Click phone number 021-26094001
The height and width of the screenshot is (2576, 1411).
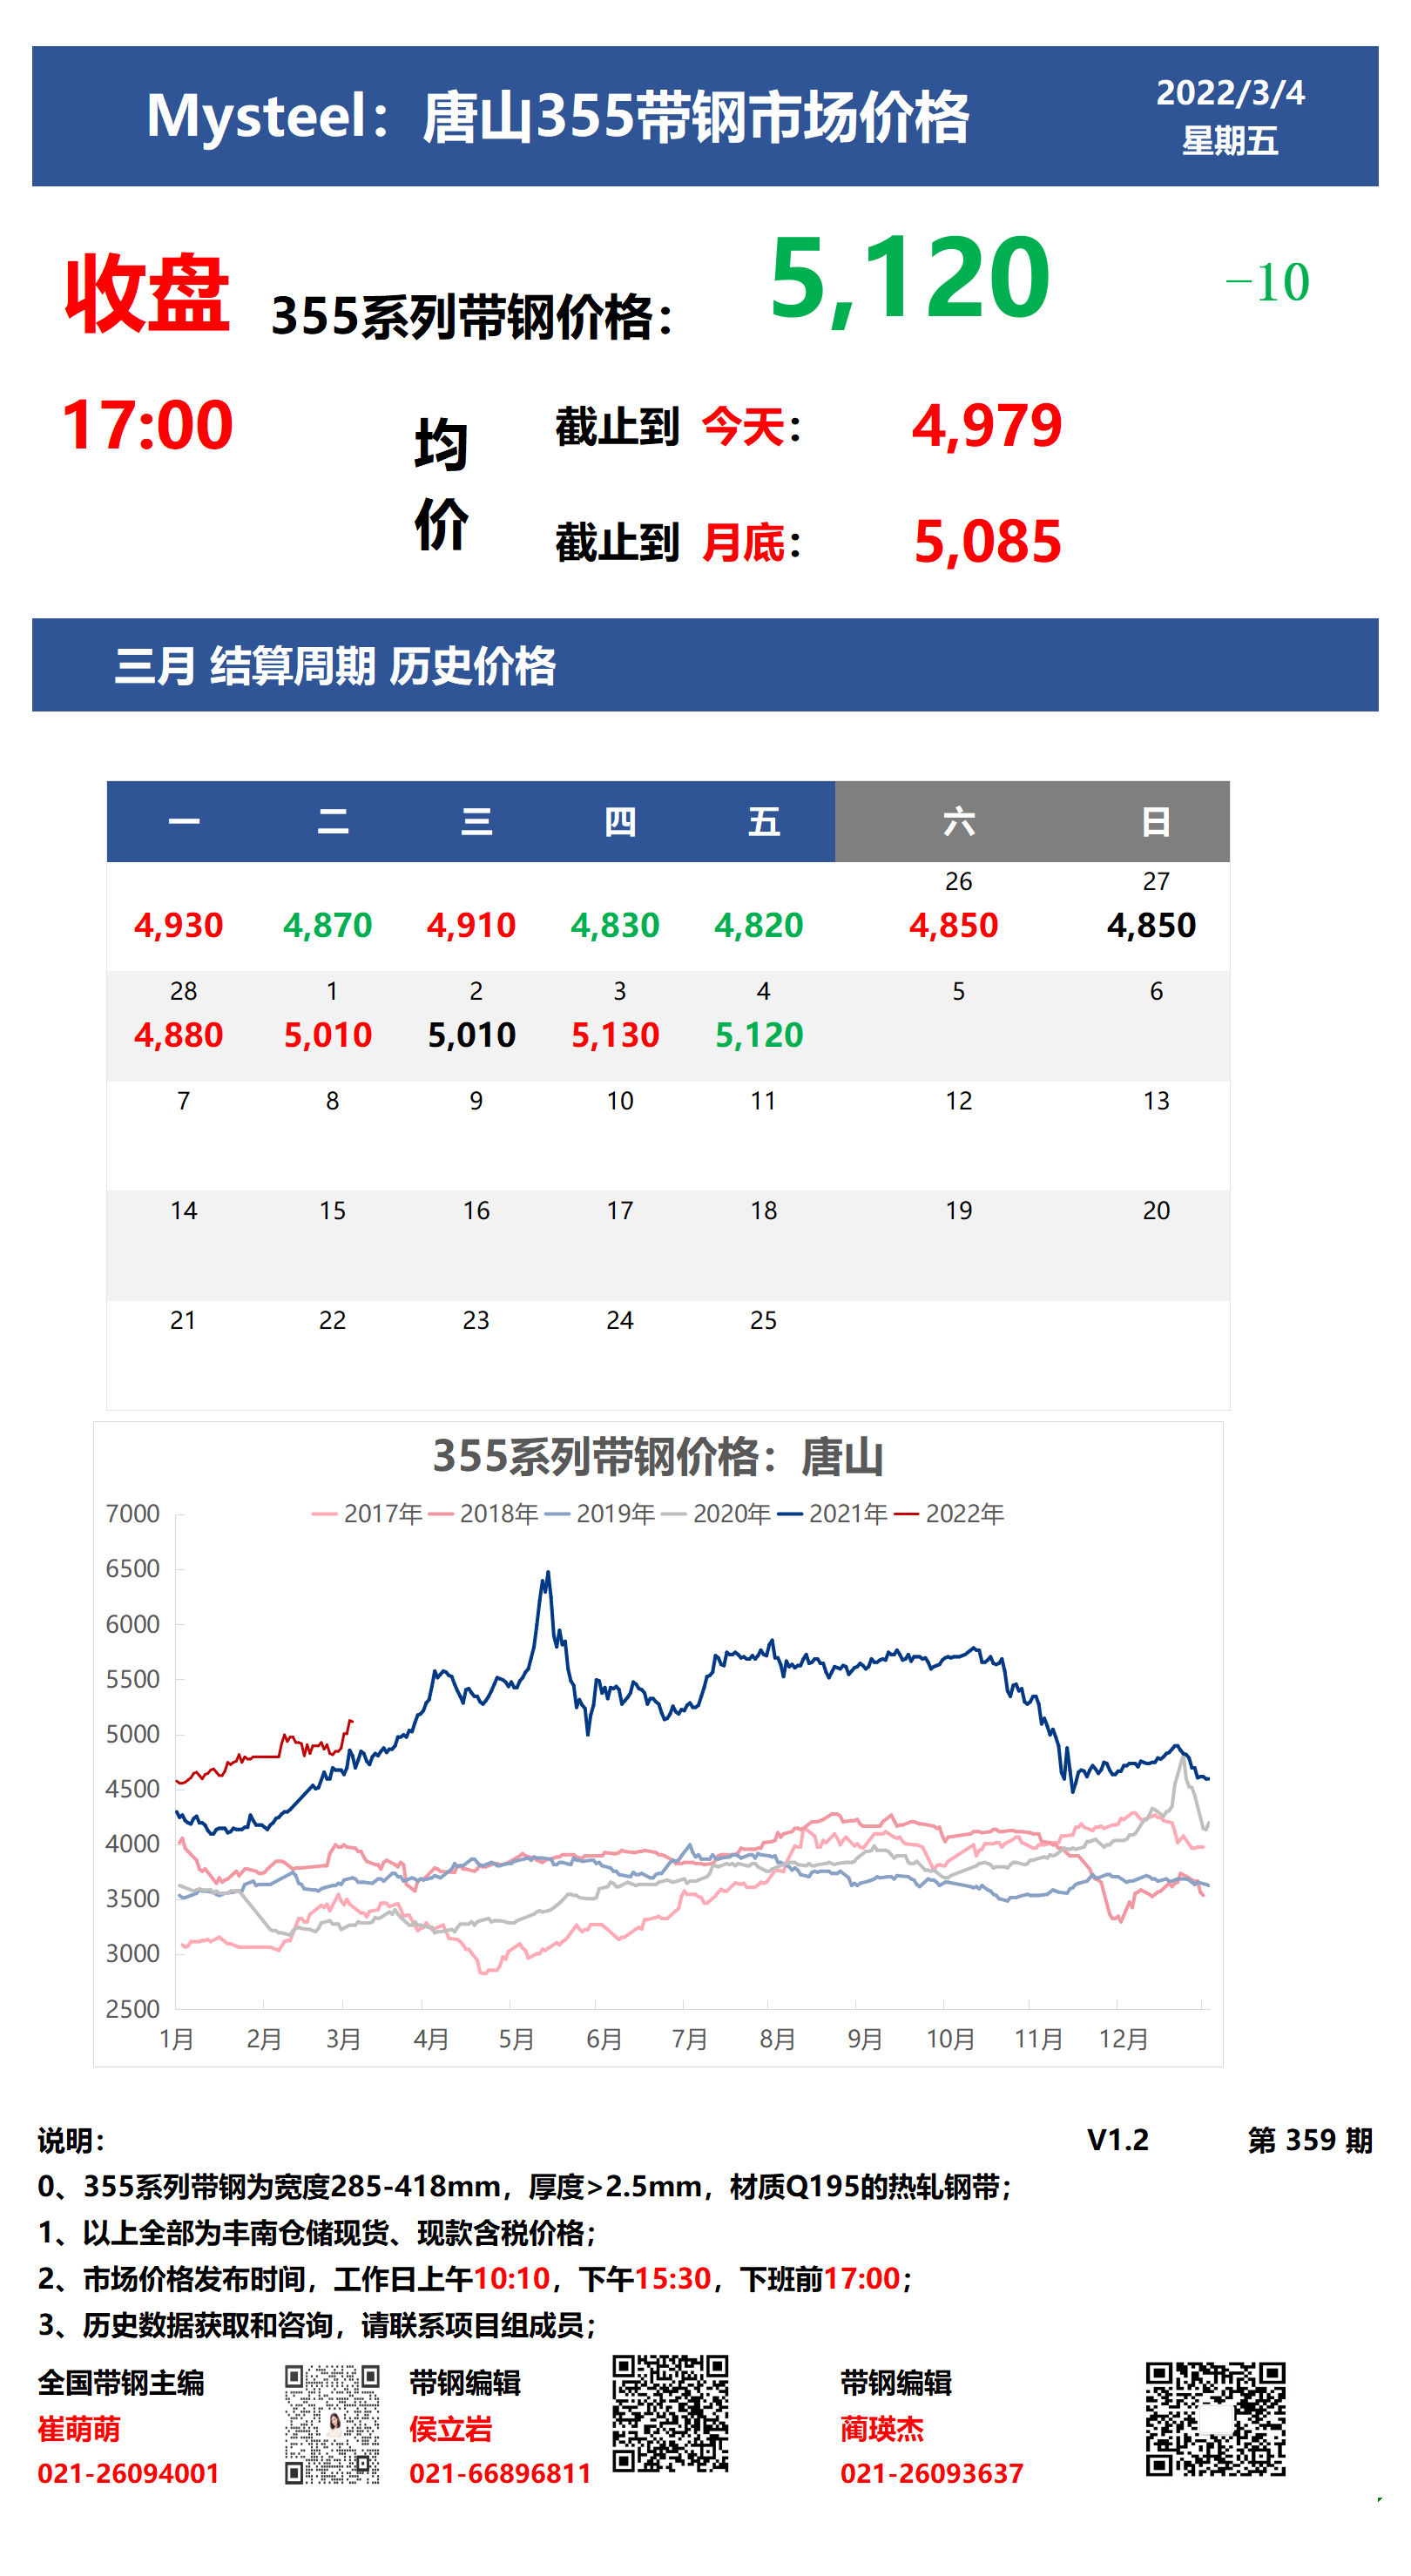tap(128, 2474)
